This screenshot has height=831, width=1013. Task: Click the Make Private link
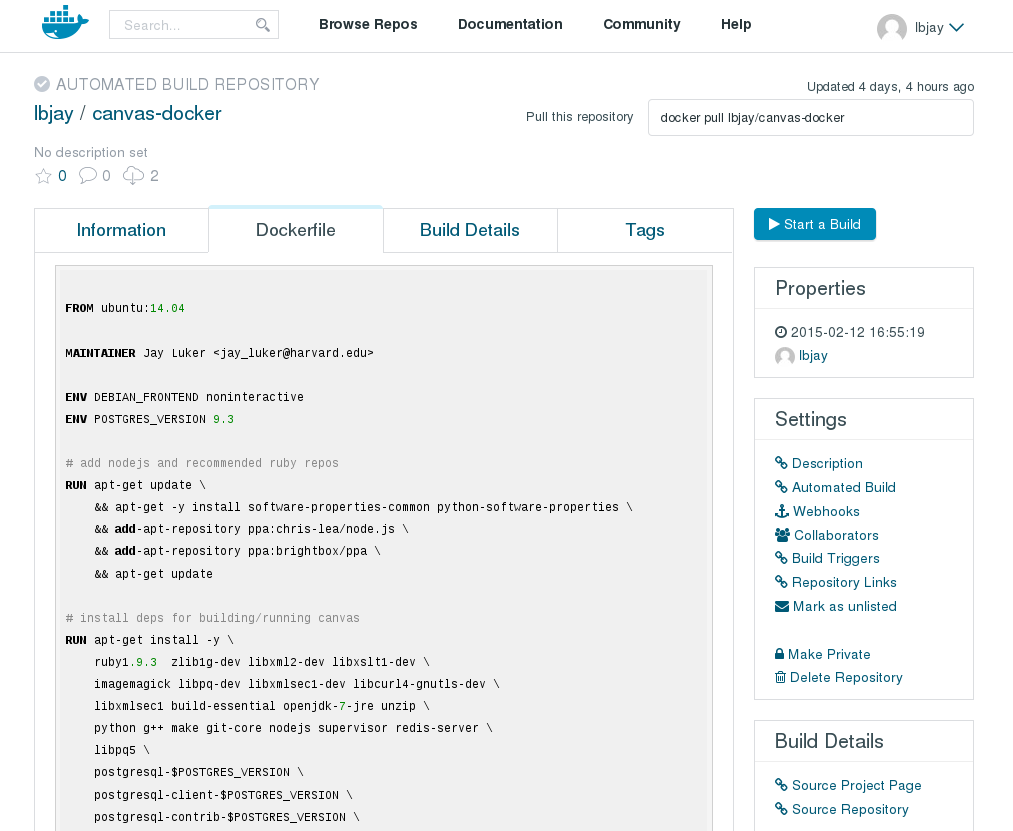point(829,654)
